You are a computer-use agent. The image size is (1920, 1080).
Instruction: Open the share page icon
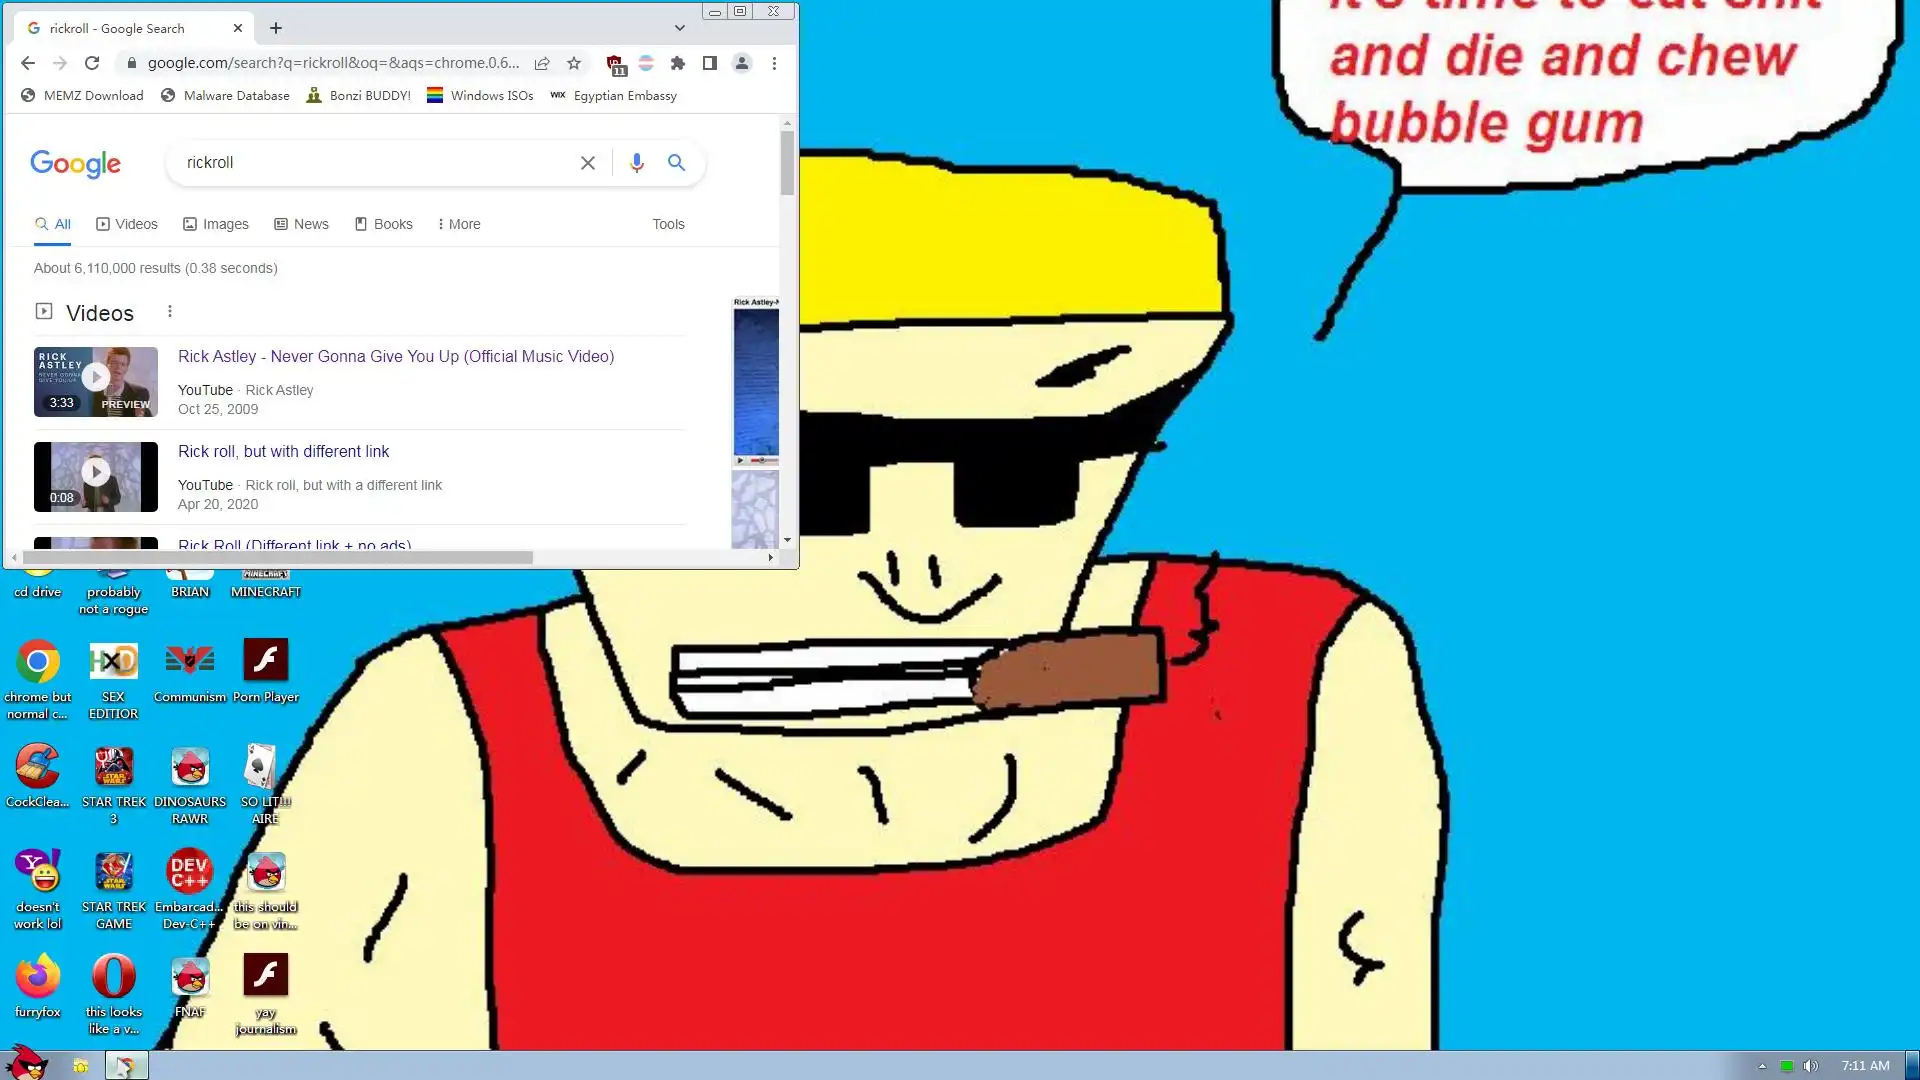tap(542, 63)
